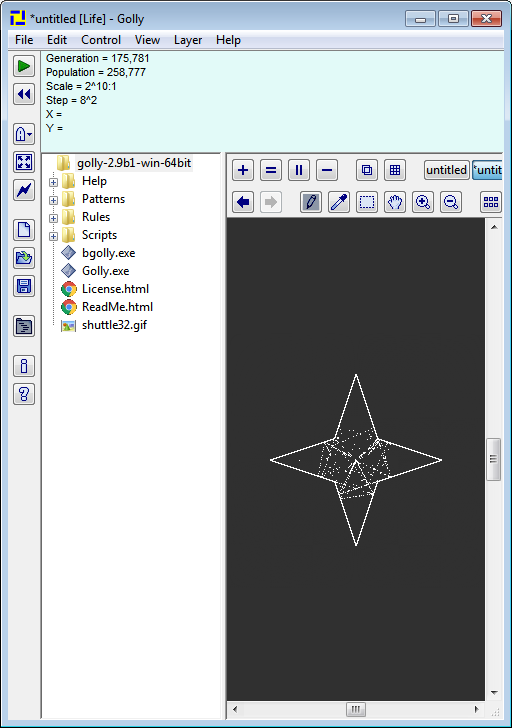Toggle tiled layers grid icon
Screen dimensions: 512x728
395,170
